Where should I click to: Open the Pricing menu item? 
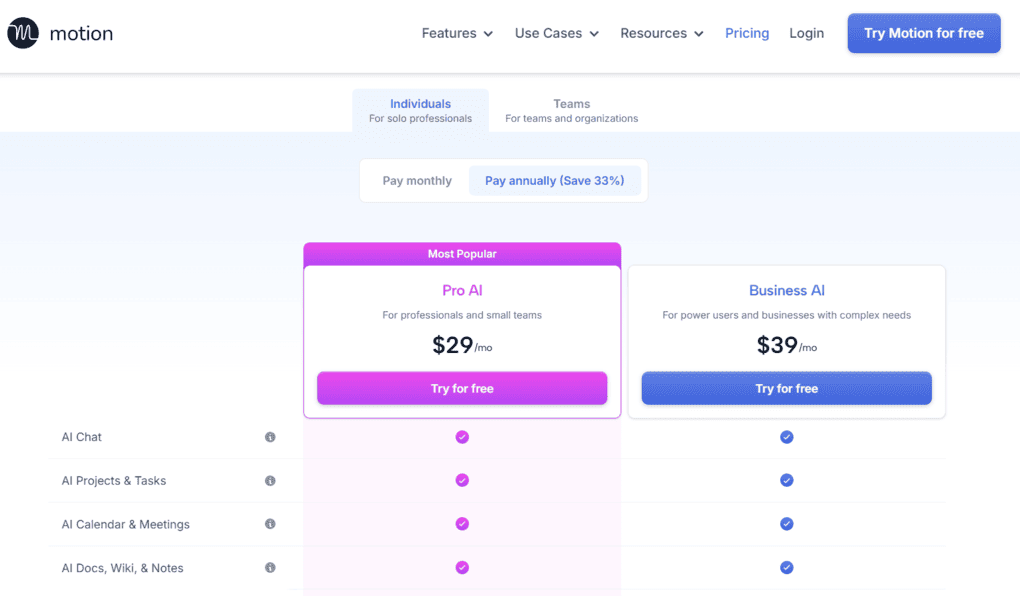point(747,33)
